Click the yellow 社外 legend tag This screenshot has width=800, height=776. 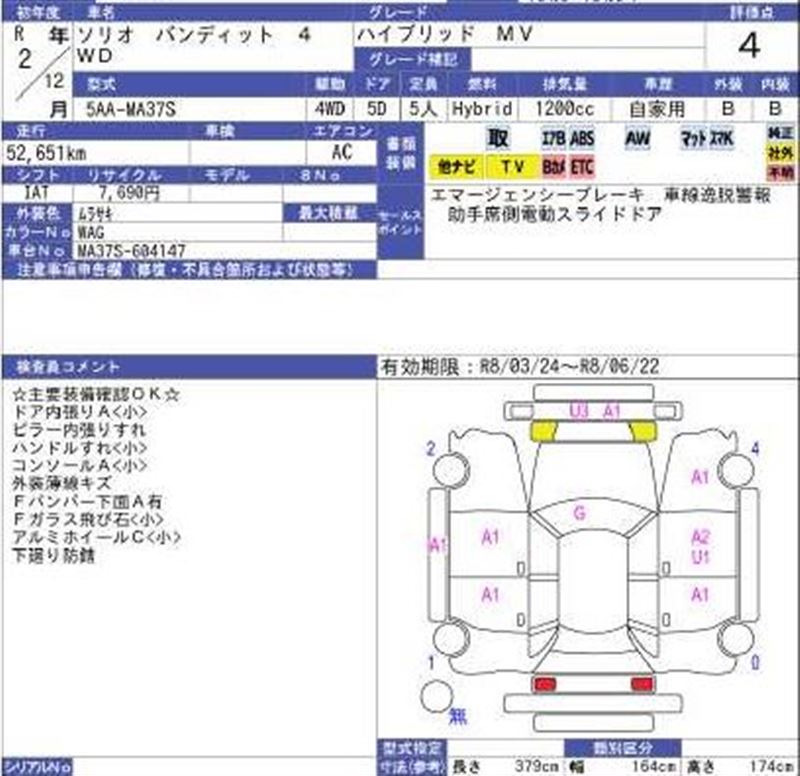click(781, 152)
